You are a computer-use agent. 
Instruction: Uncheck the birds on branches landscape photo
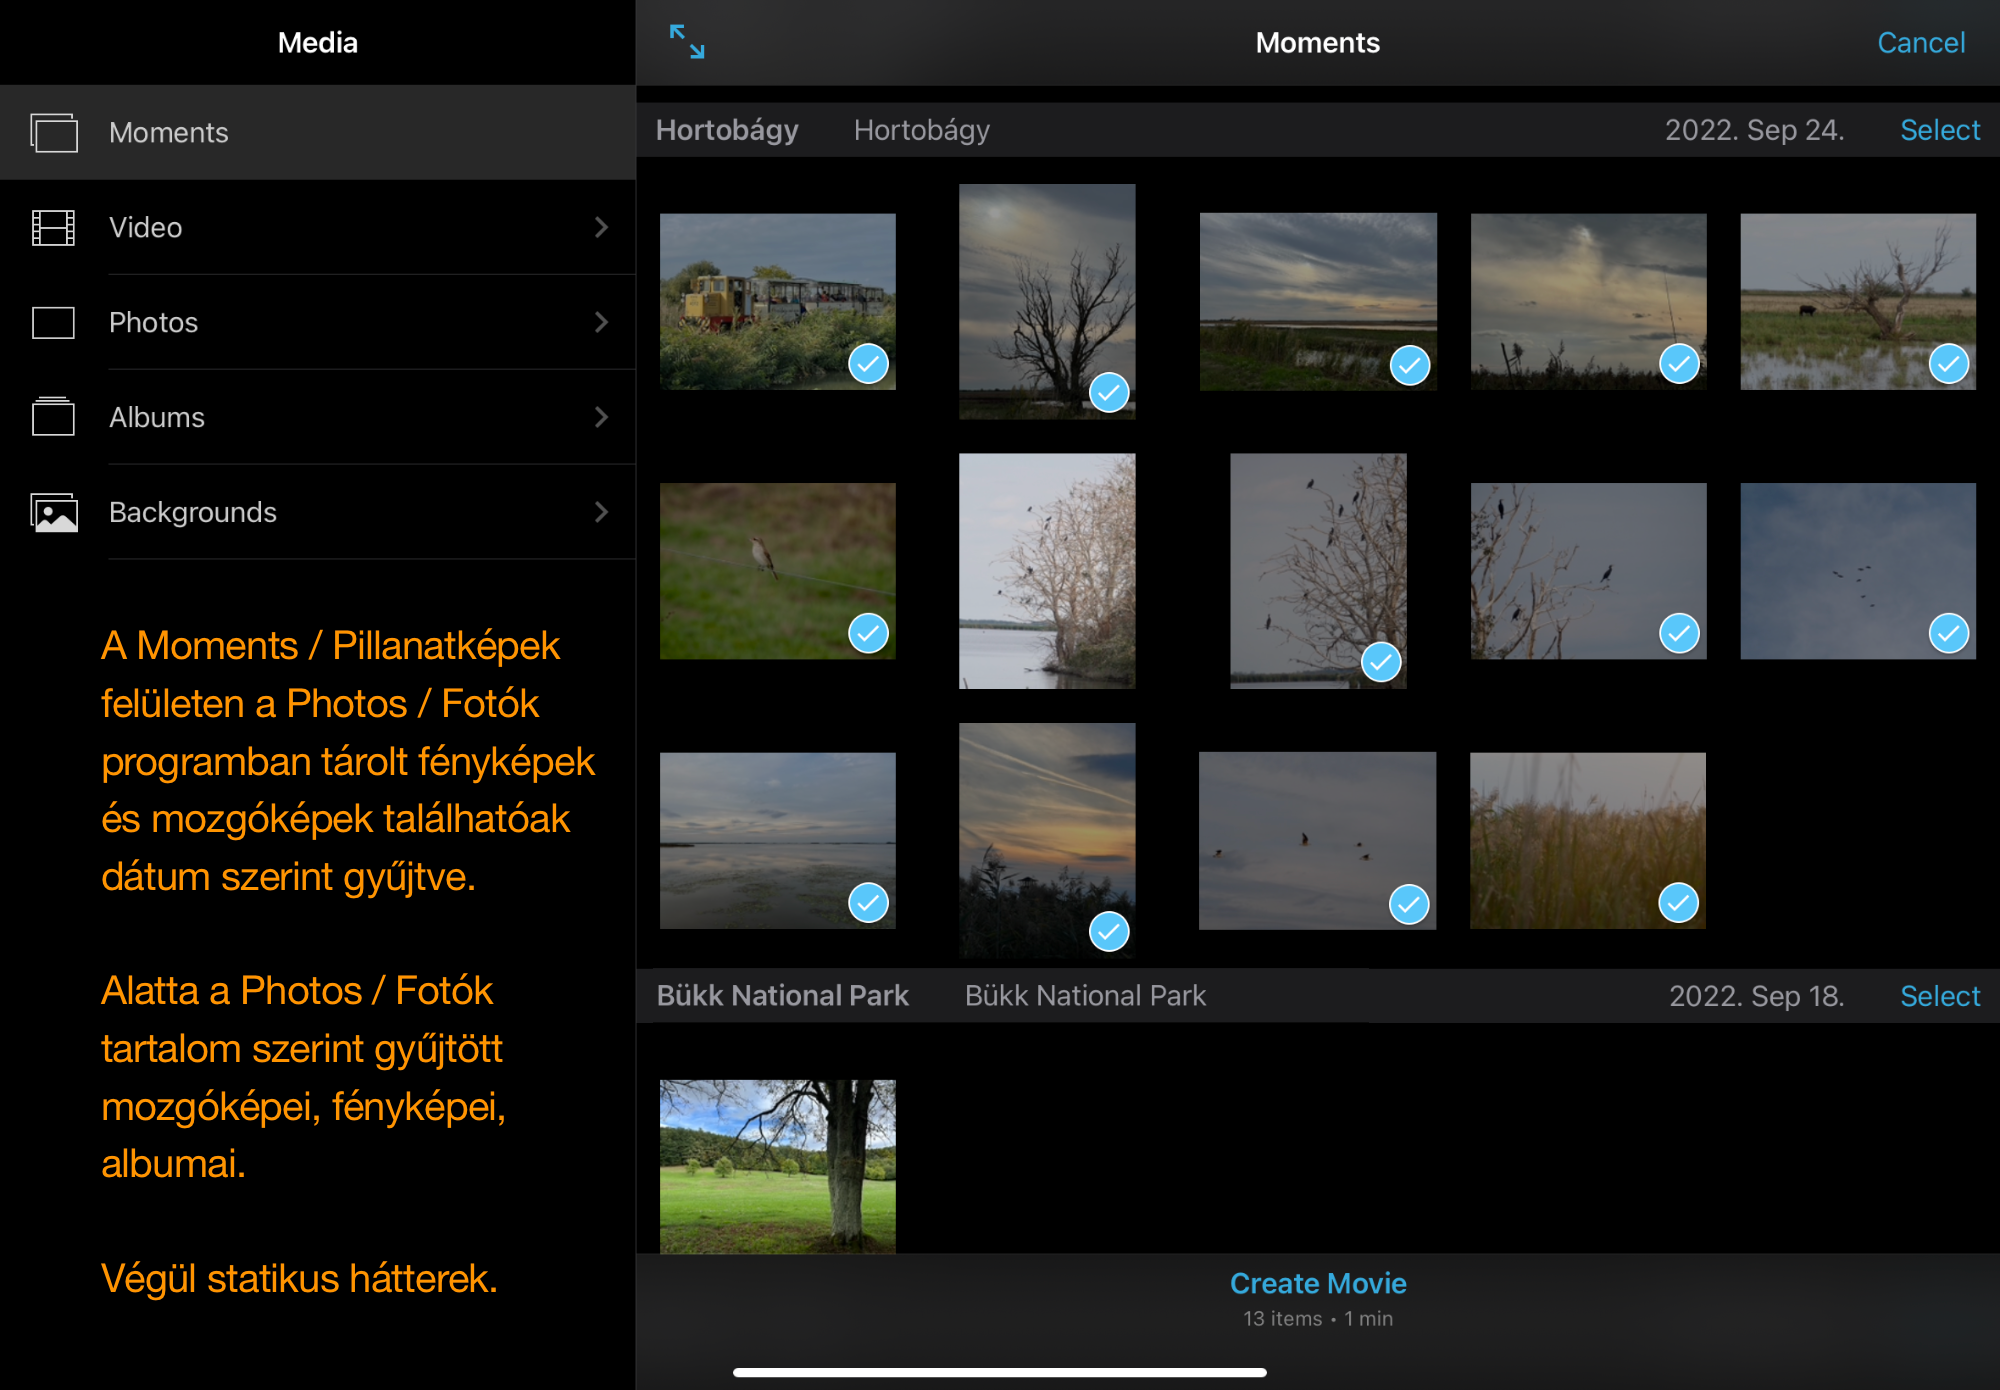1679,633
